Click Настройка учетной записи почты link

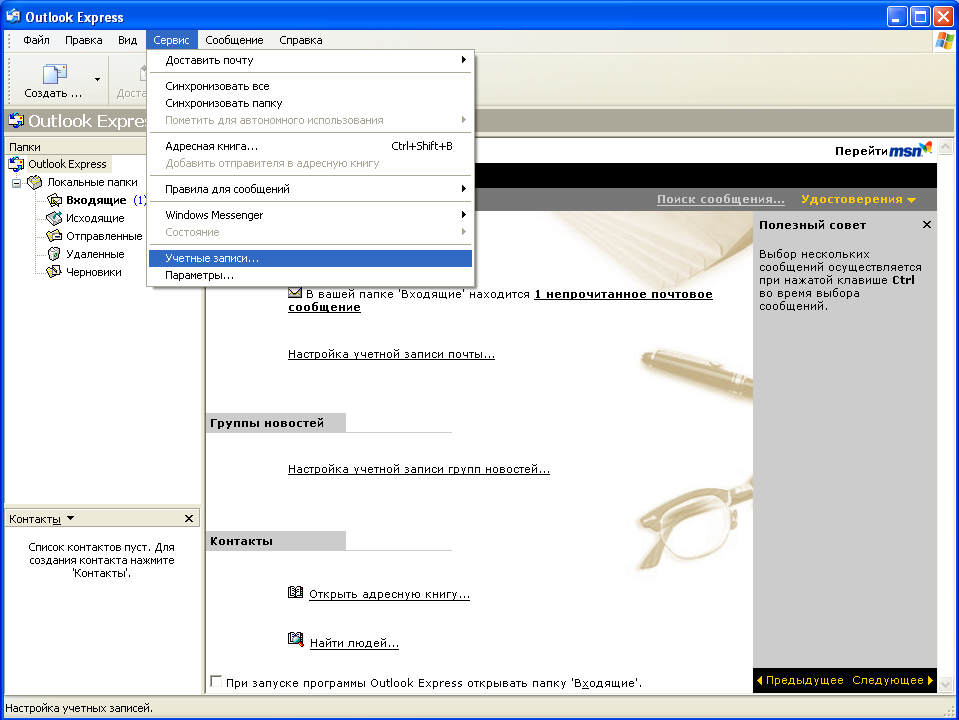click(391, 354)
